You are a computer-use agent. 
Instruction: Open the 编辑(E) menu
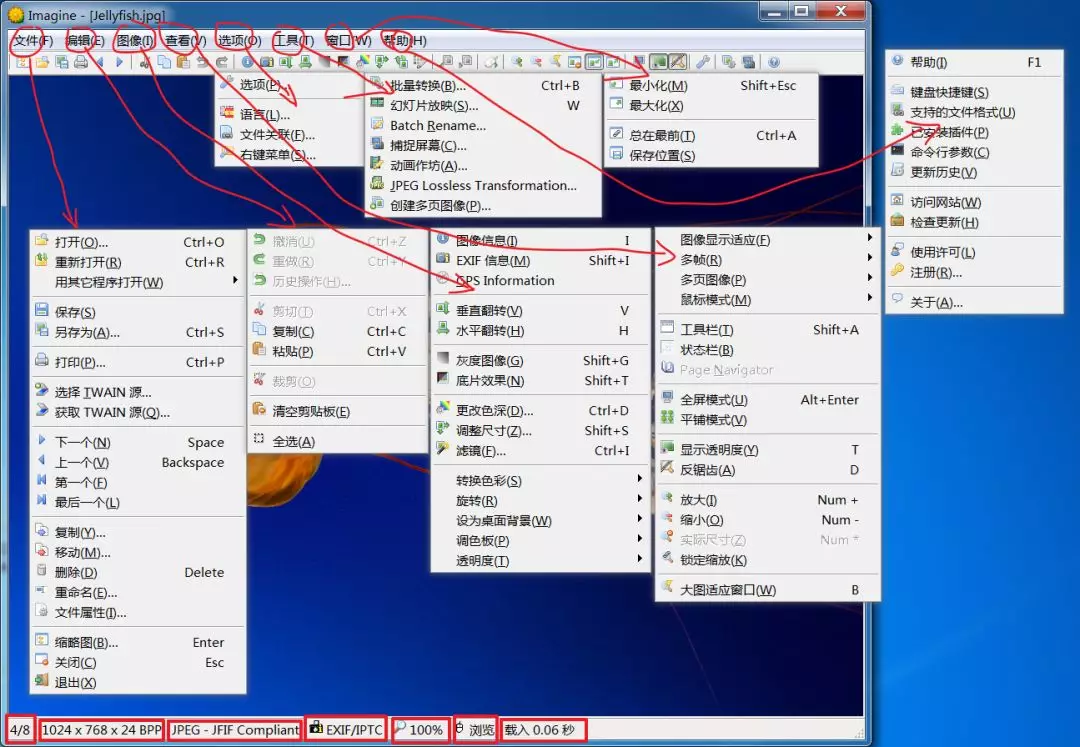[x=85, y=41]
